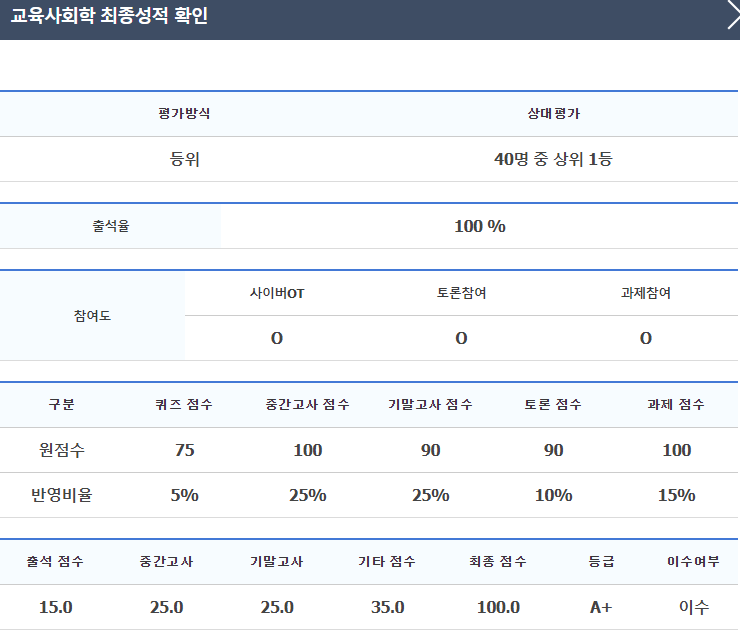Click the 15.0 attendance score

(55, 607)
